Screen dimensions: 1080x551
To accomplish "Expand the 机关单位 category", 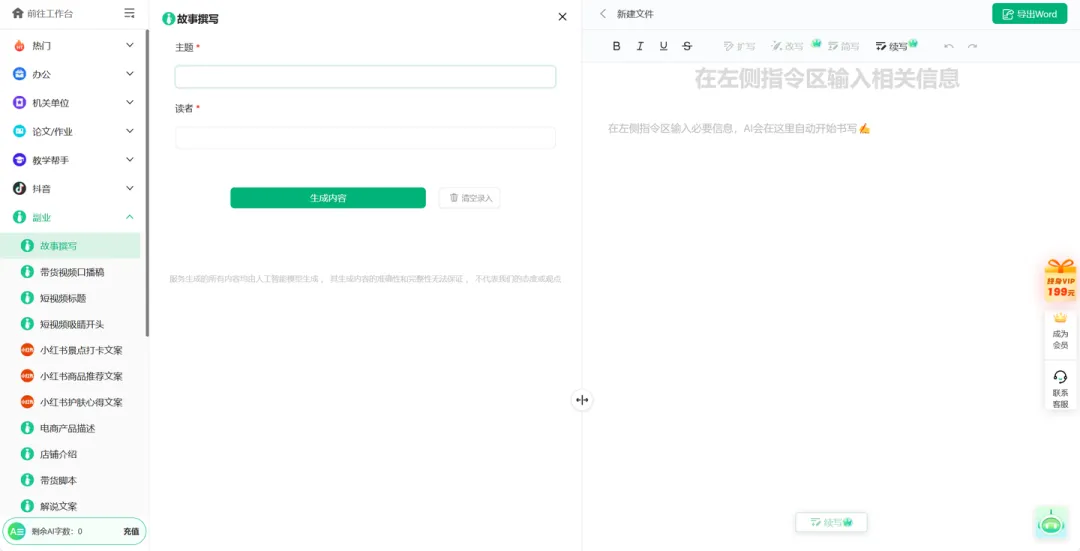I will click(129, 103).
